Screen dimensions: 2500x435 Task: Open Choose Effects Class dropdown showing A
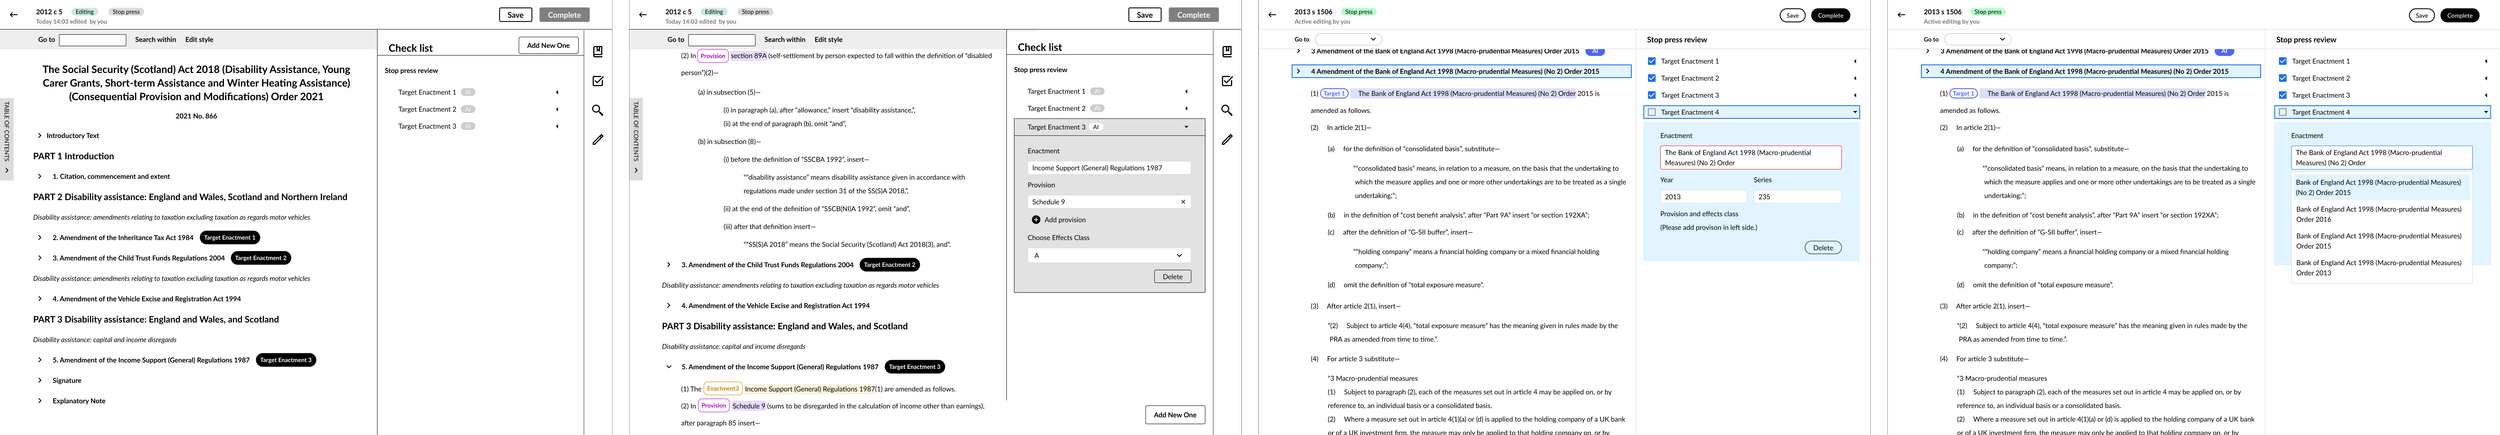(x=1108, y=256)
